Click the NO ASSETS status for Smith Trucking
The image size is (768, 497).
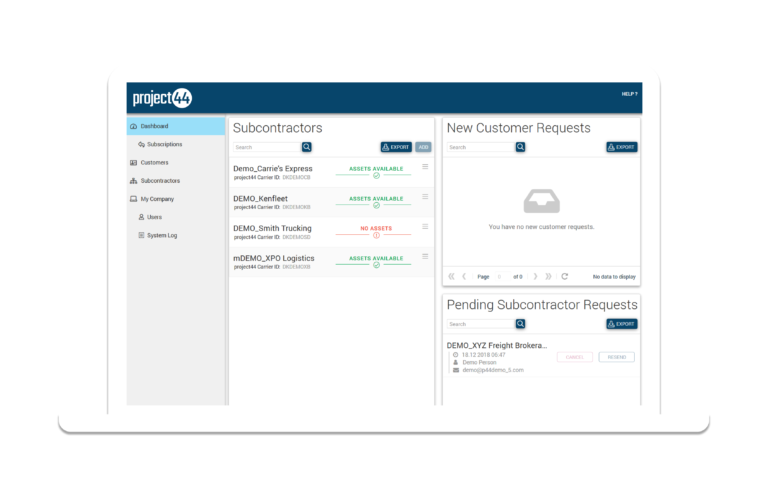click(x=376, y=229)
